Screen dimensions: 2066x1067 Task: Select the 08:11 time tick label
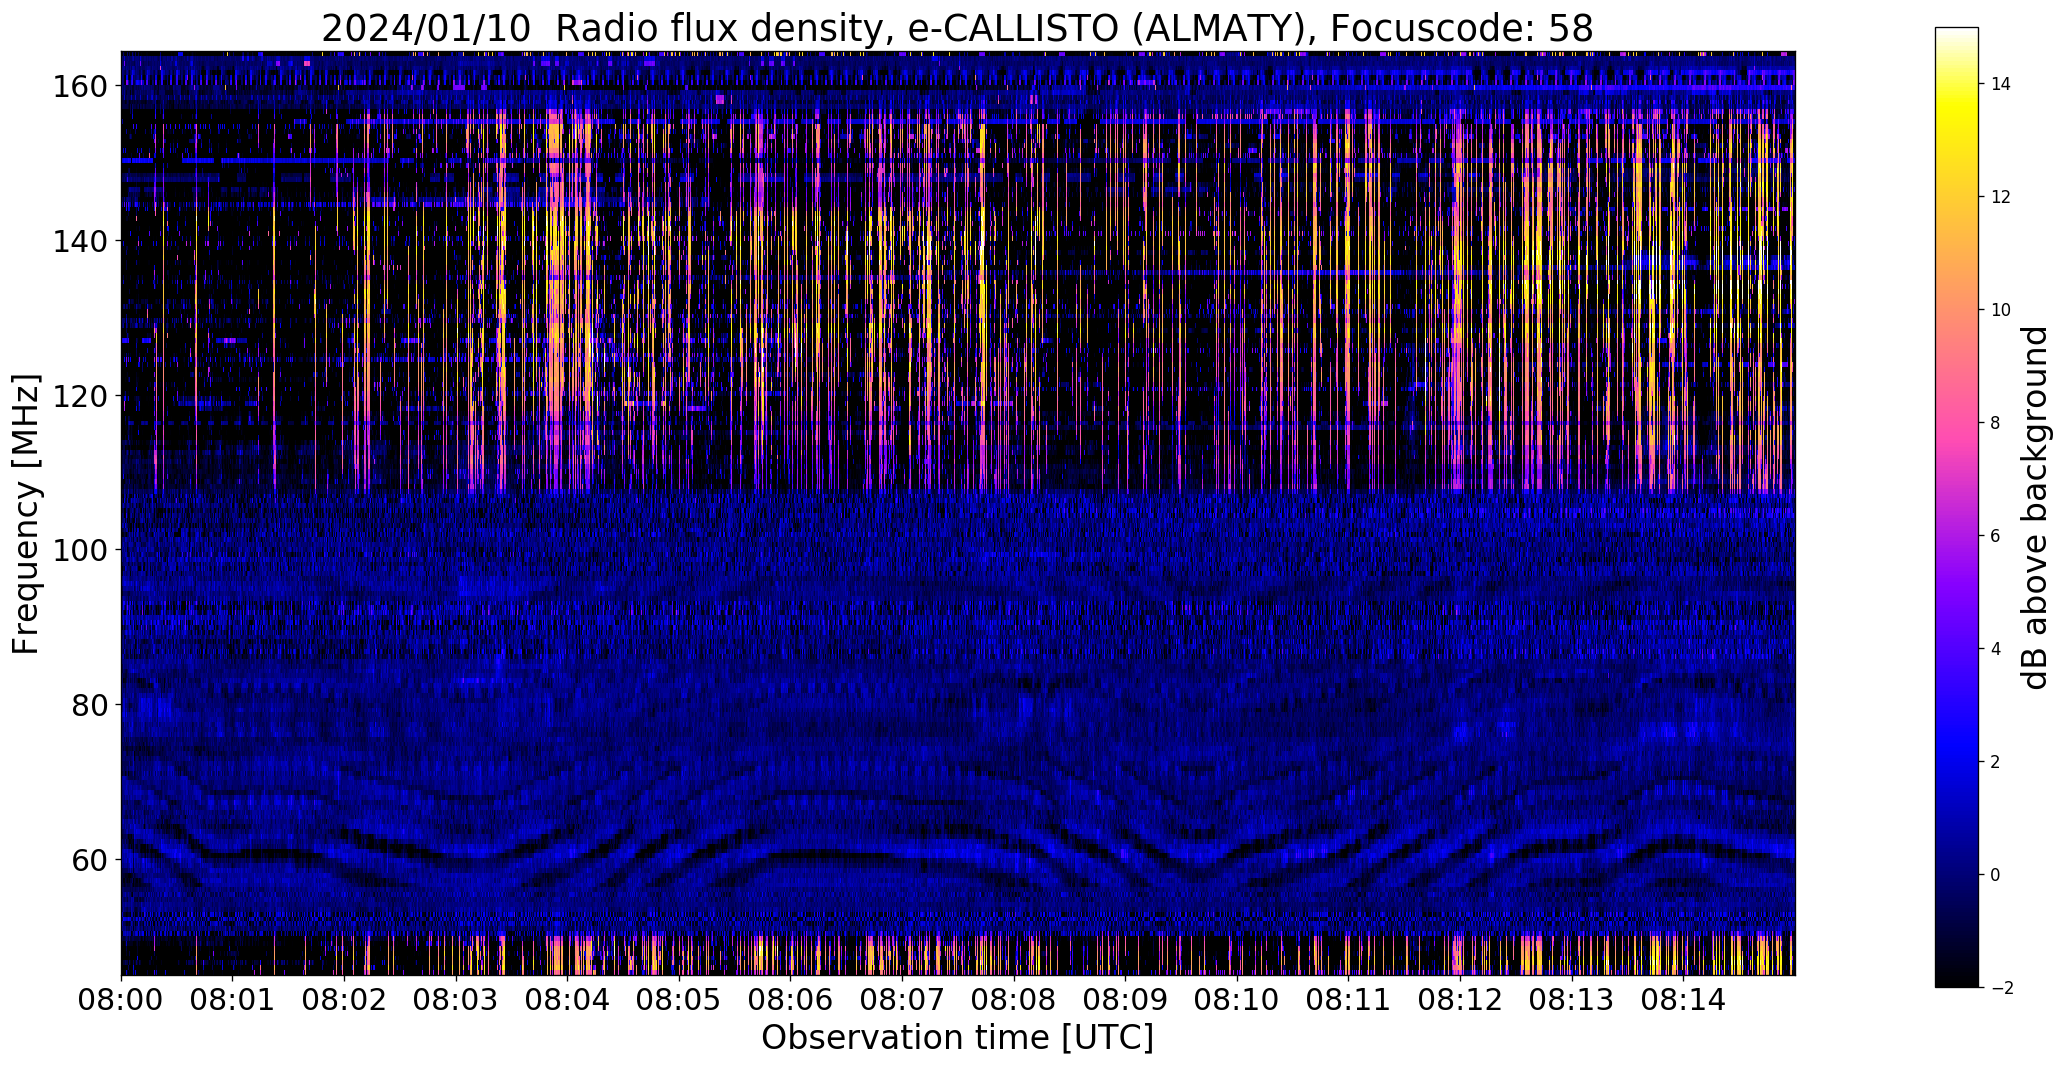(x=1348, y=999)
